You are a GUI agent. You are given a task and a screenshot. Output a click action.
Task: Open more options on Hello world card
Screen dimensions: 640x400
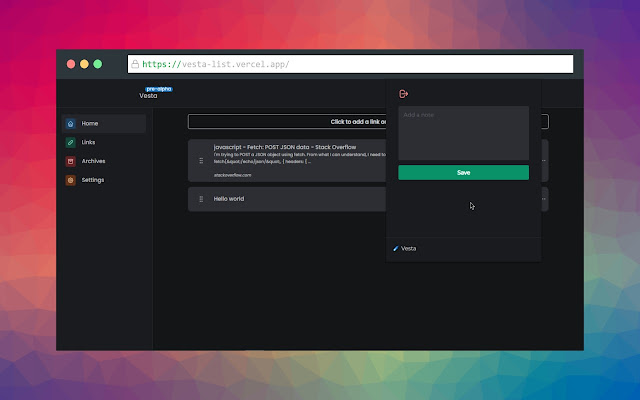tap(544, 199)
